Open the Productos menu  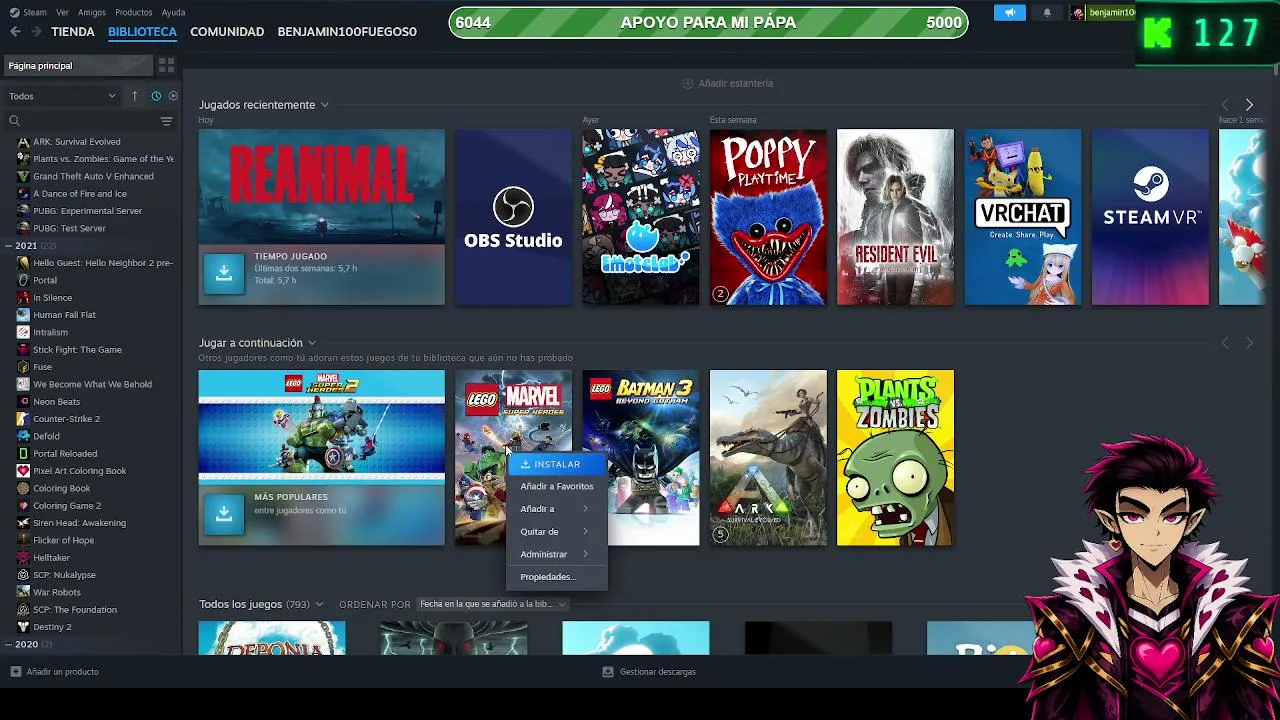(x=134, y=13)
